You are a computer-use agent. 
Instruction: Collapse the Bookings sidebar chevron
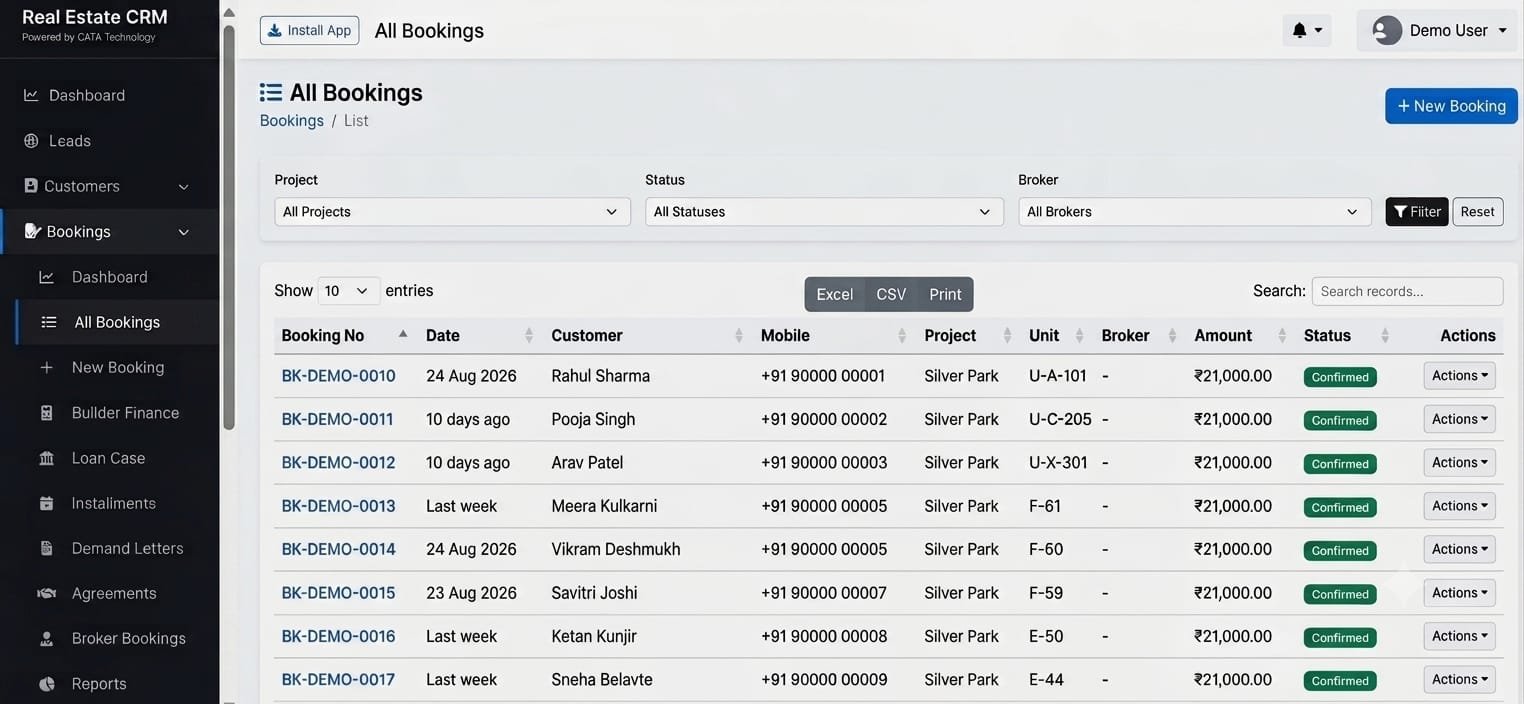tap(184, 232)
